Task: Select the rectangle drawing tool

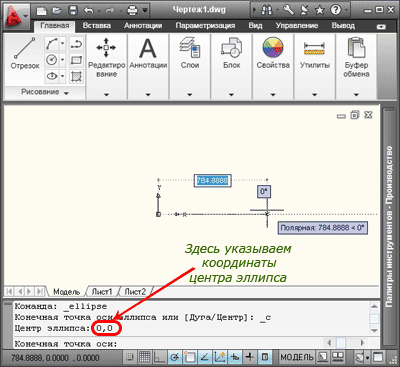Action: click(x=77, y=60)
